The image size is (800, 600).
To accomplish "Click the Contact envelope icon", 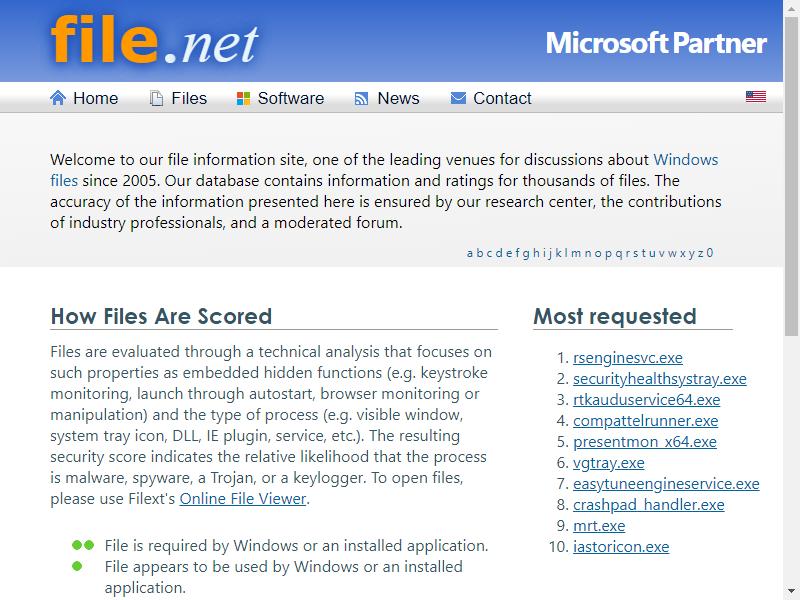I will [x=458, y=97].
